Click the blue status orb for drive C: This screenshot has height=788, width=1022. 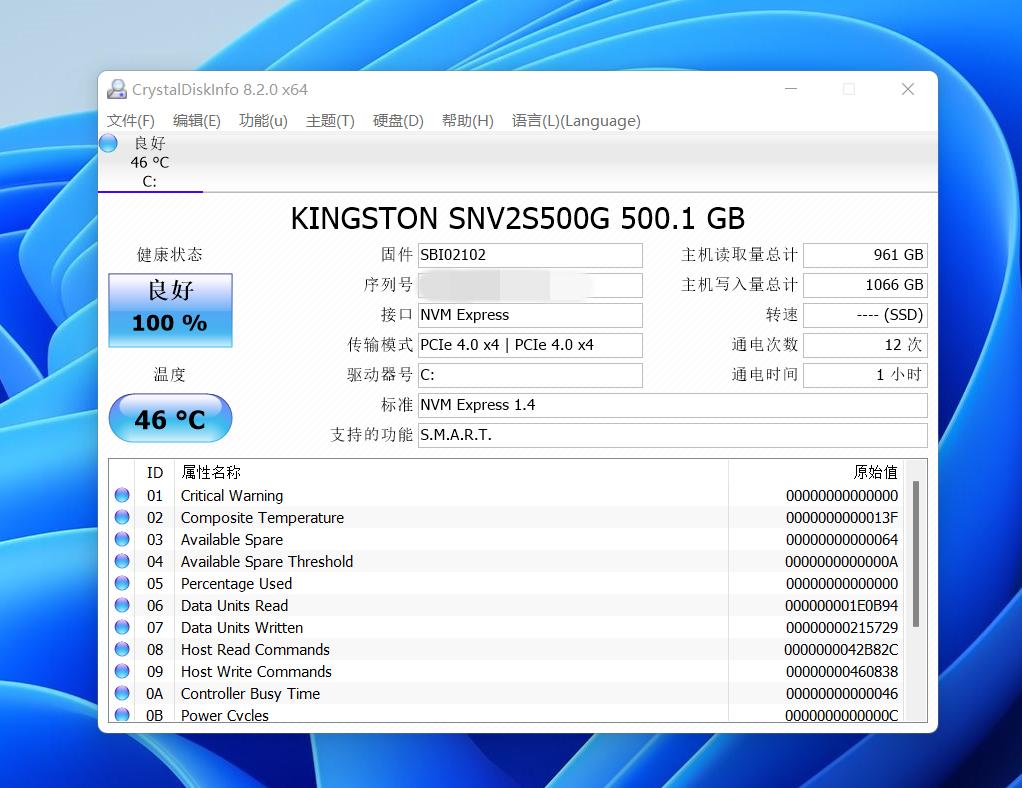pyautogui.click(x=109, y=143)
